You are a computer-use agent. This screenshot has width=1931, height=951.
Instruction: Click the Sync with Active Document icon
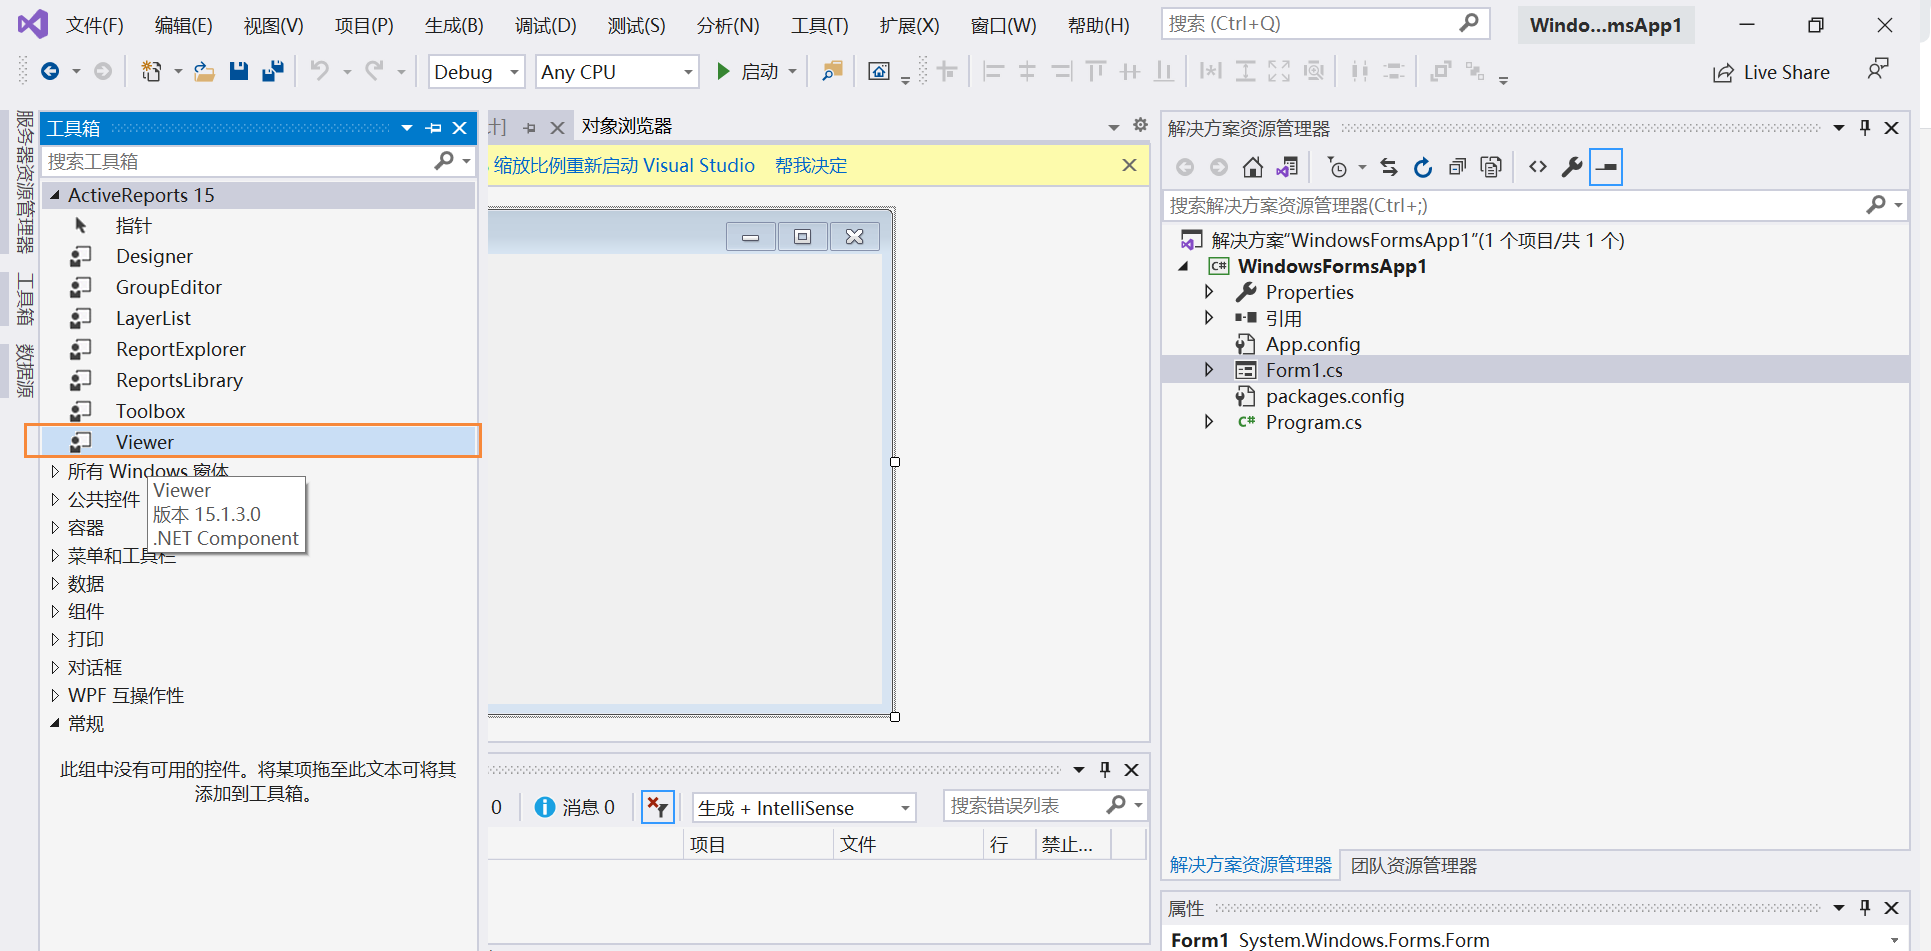[x=1389, y=167]
